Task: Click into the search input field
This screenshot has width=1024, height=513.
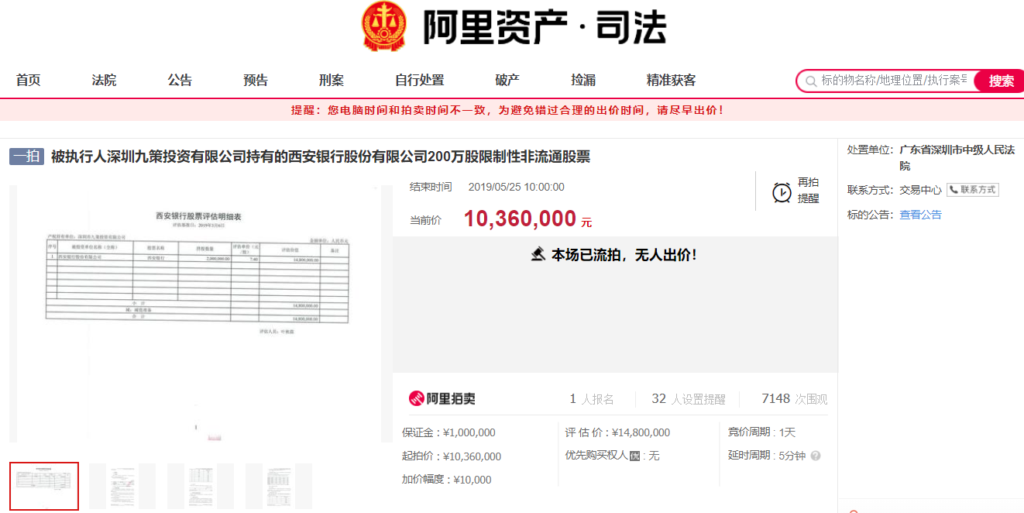Action: click(892, 80)
